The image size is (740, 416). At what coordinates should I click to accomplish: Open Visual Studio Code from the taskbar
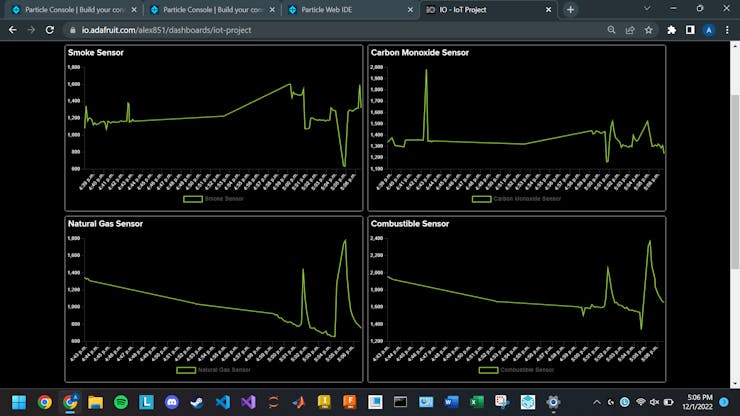(223, 402)
